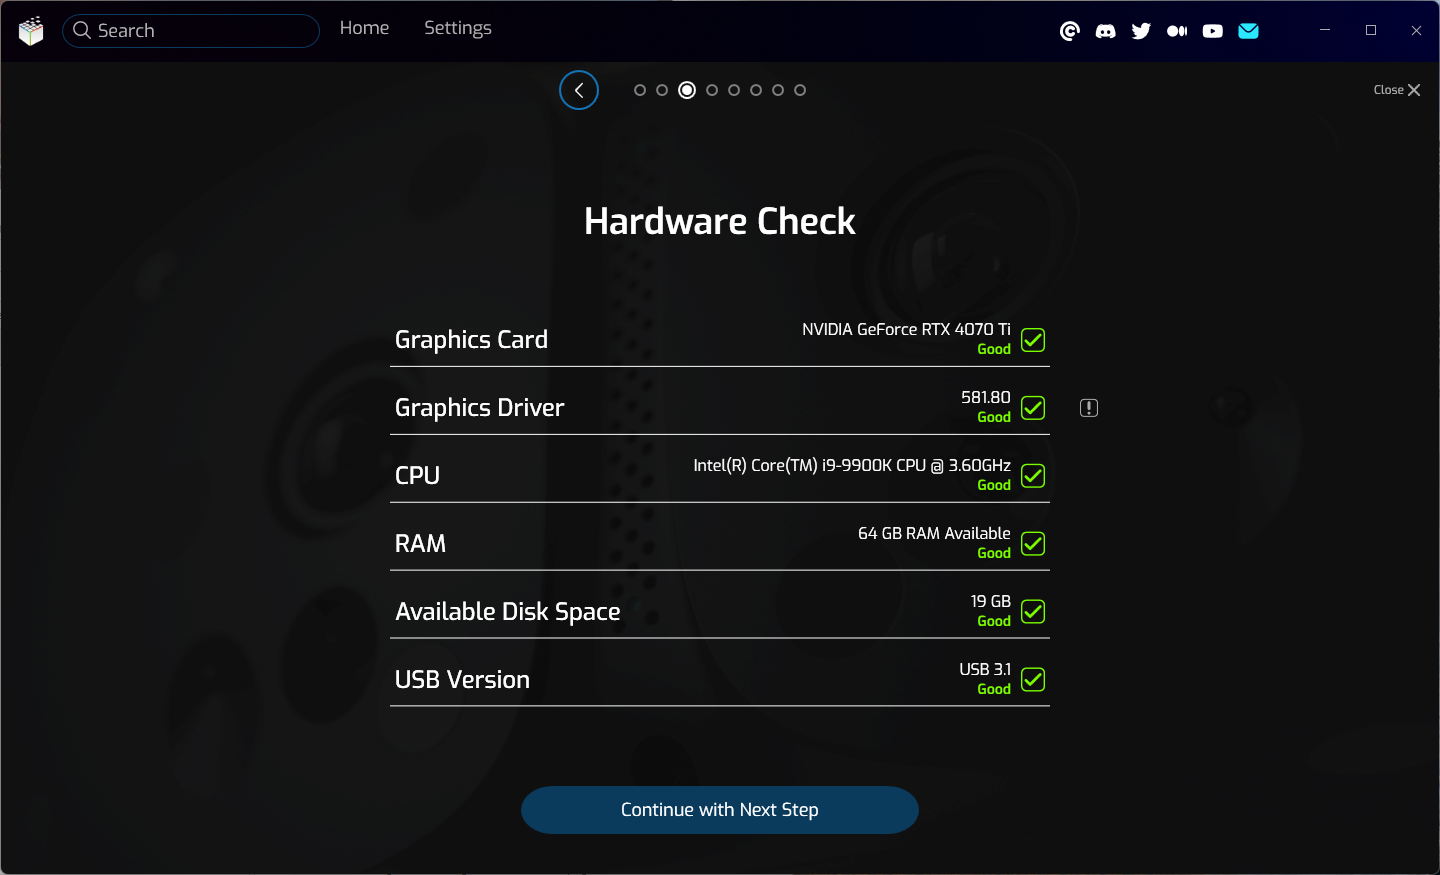Screen dimensions: 1440x875
Task: Go back using the circled left chevron
Action: tap(579, 90)
